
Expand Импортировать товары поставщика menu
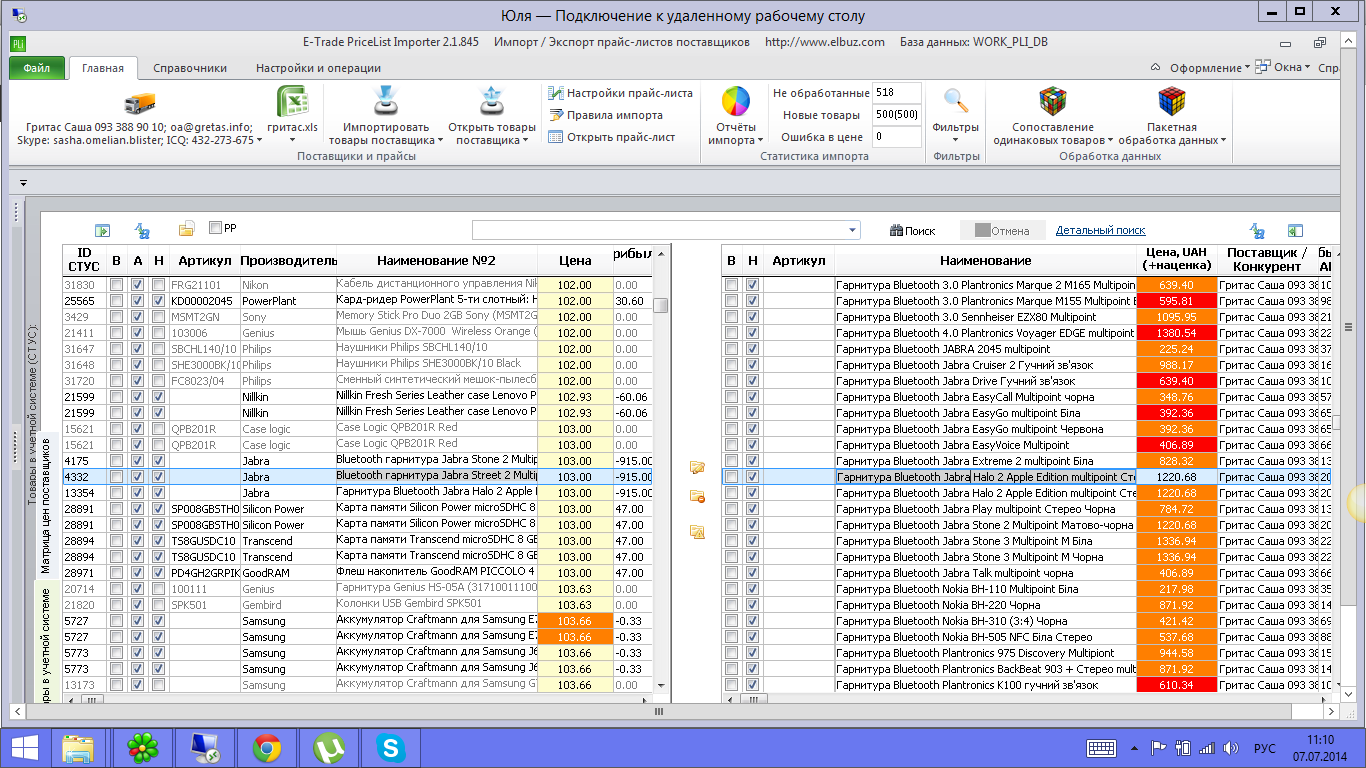(x=386, y=117)
